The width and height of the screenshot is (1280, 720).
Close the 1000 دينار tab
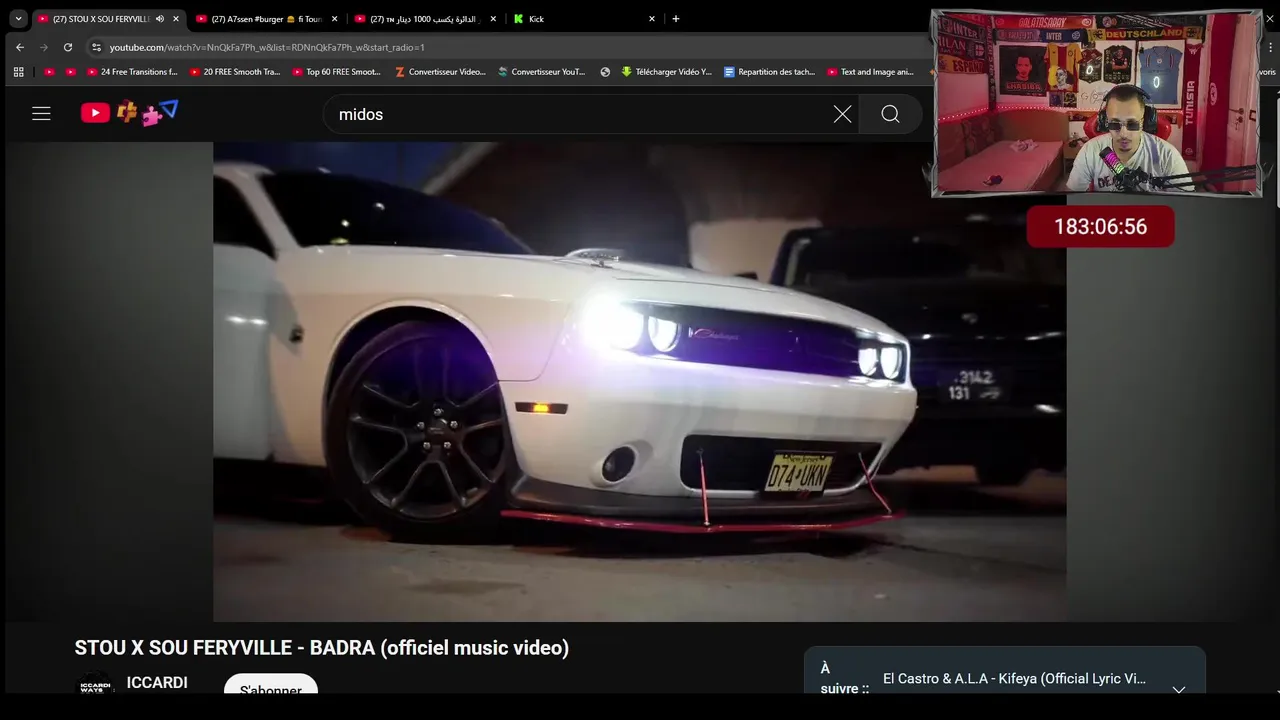coord(493,19)
